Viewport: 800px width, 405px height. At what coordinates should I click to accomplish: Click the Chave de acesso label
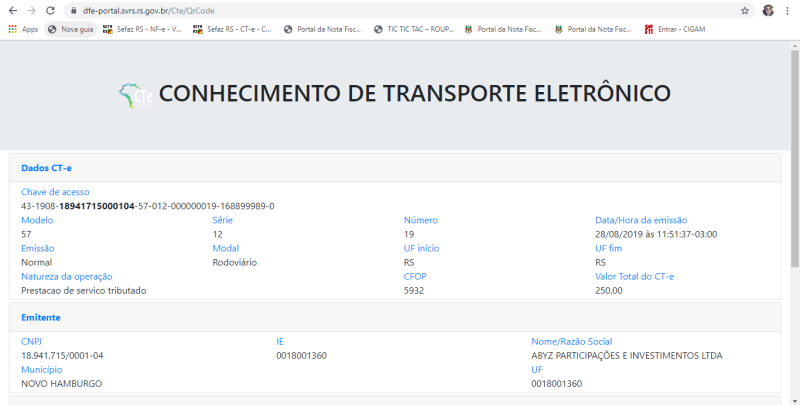55,192
